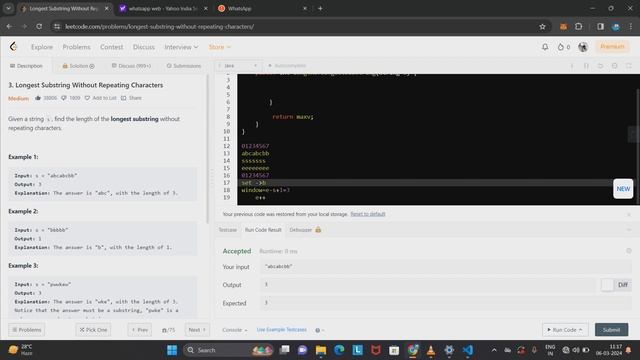Bookmark this page with the star icon

coord(542,27)
